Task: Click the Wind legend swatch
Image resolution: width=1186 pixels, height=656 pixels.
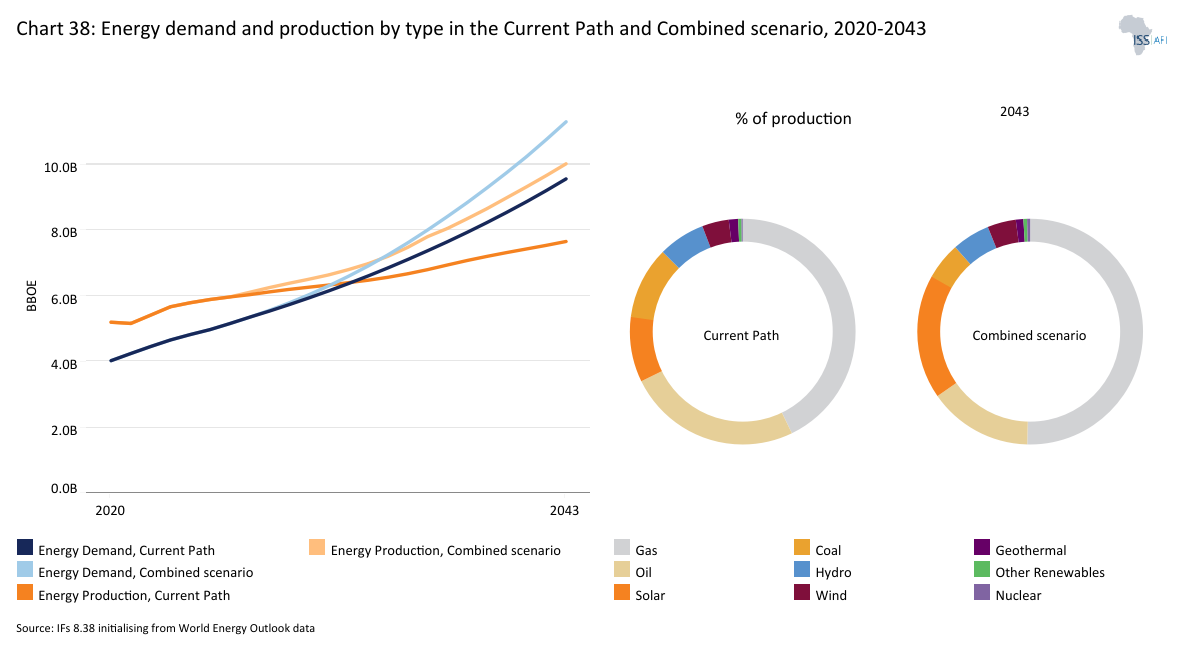Action: pos(801,593)
